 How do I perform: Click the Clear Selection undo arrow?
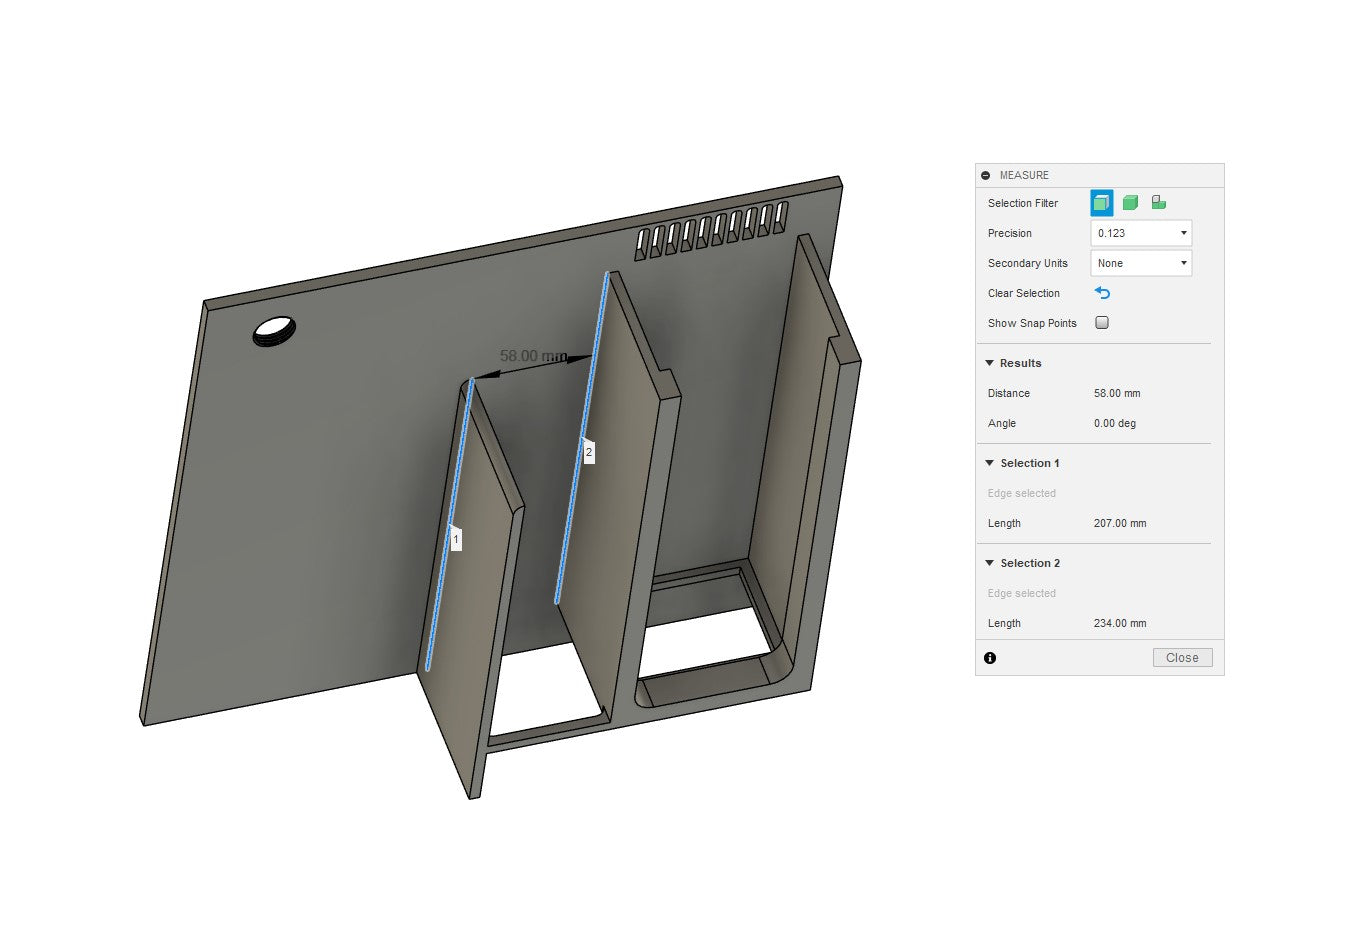[1102, 293]
